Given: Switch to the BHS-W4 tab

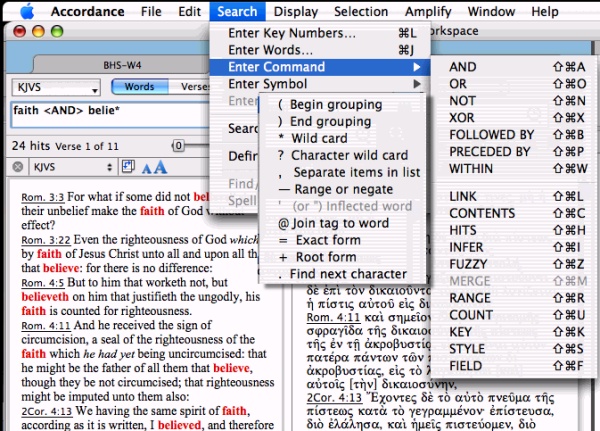Looking at the screenshot, I should 122,65.
